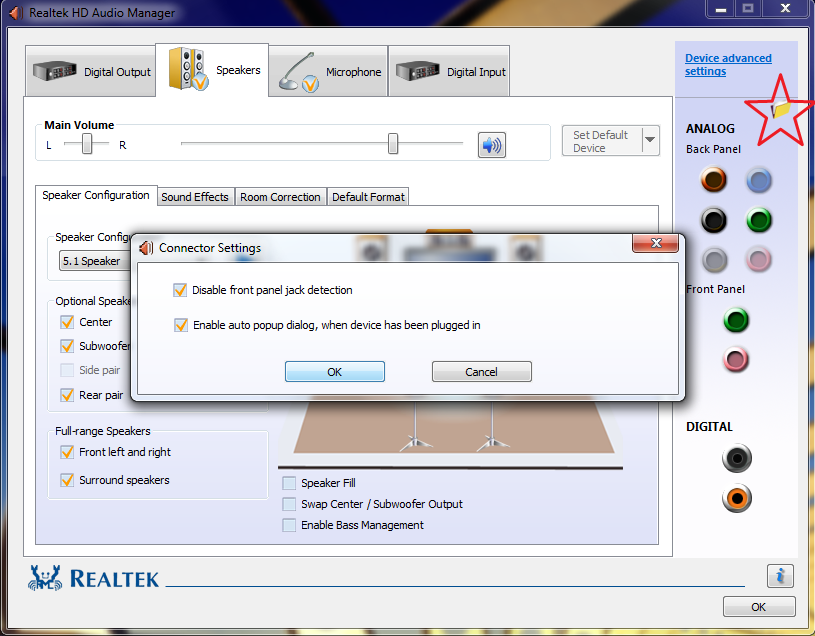Toggle the Surround speakers checkbox
Screen dimensions: 815x636
68,480
